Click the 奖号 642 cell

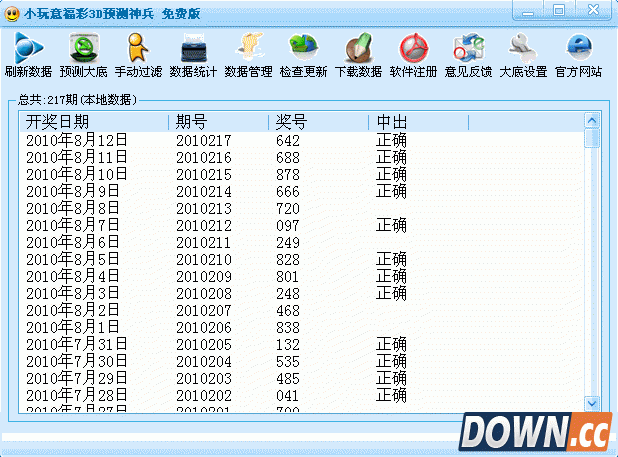pos(288,141)
